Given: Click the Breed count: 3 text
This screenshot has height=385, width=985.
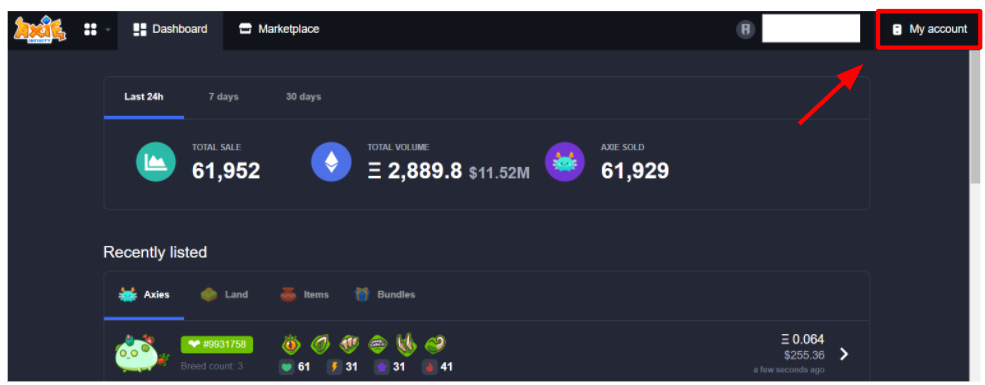Looking at the screenshot, I should point(212,366).
